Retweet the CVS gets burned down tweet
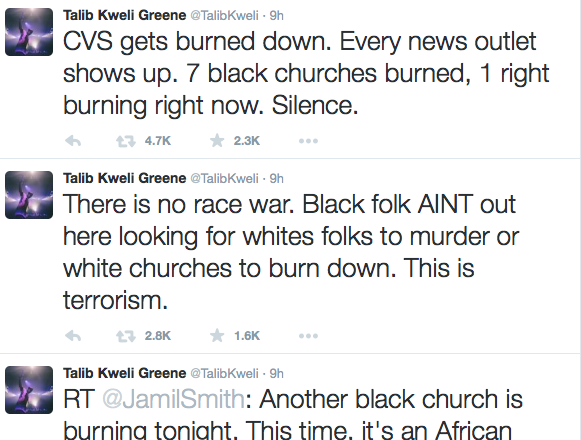The width and height of the screenshot is (581, 440). coord(126,141)
